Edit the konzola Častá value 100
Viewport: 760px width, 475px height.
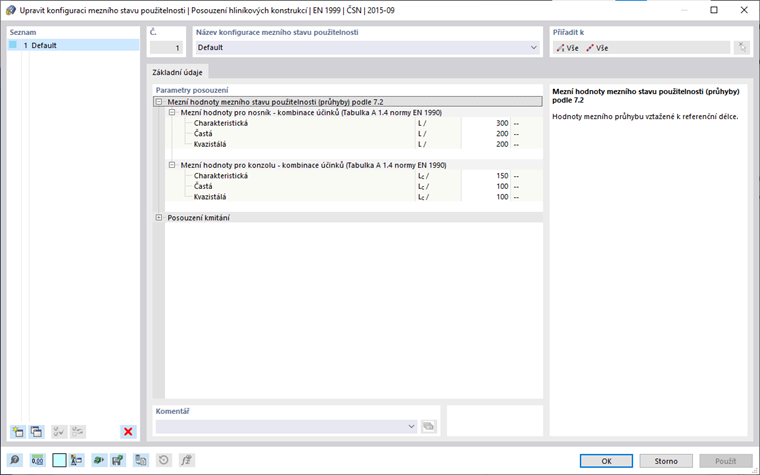(486, 187)
